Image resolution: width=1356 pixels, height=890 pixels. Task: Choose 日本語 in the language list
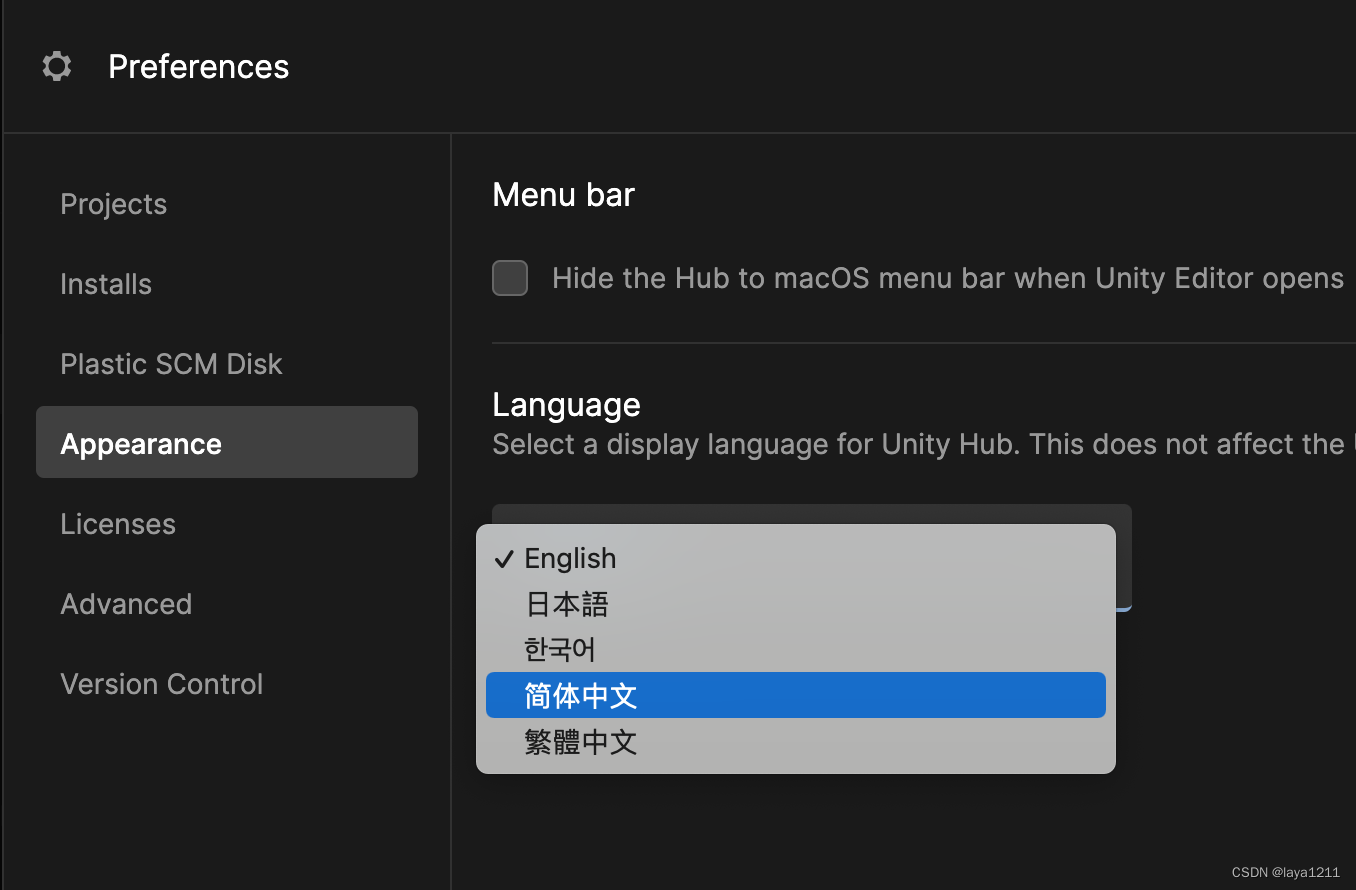pos(796,604)
